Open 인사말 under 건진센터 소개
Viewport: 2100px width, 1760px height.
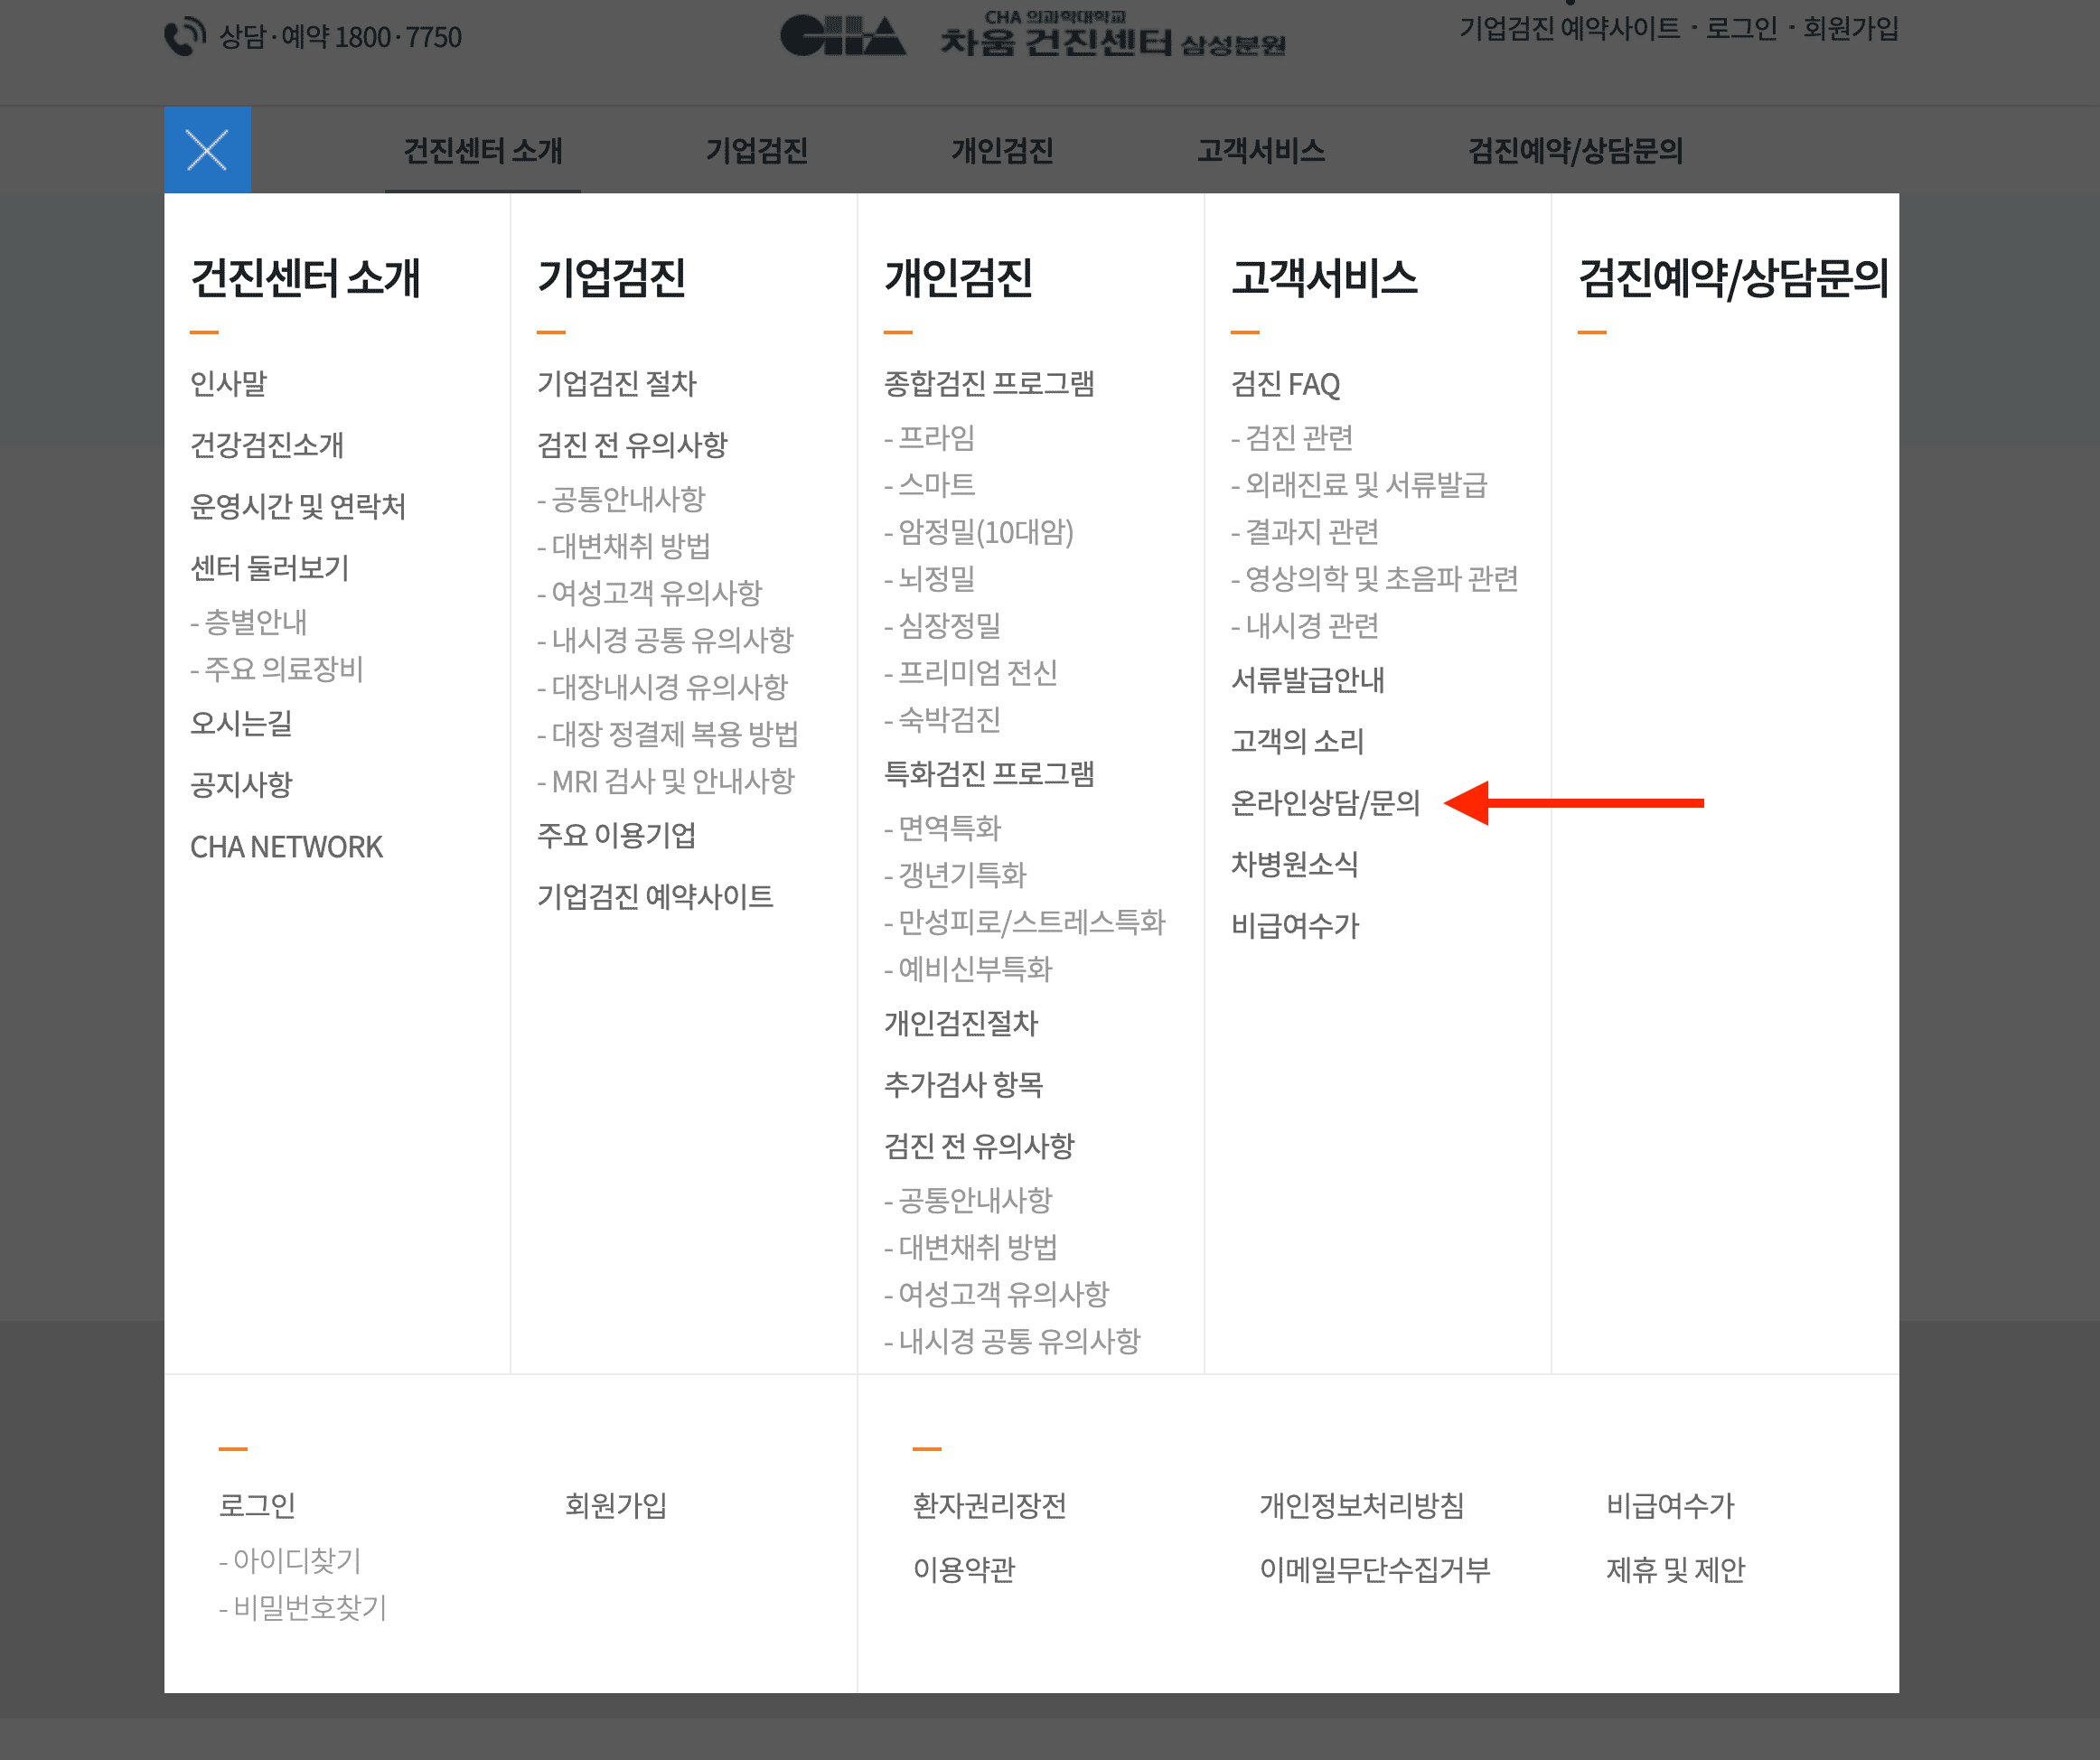click(x=229, y=383)
